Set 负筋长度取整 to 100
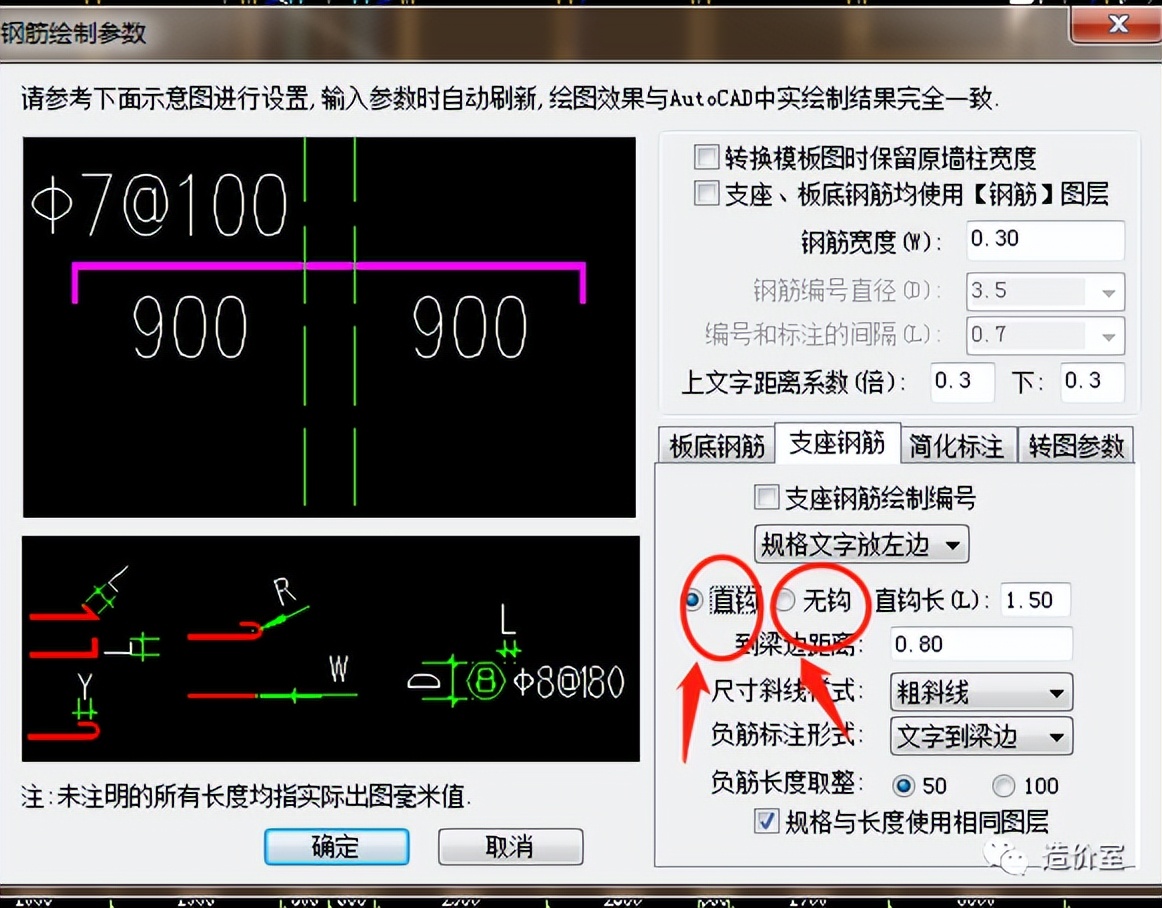Image resolution: width=1162 pixels, height=908 pixels. (1001, 786)
